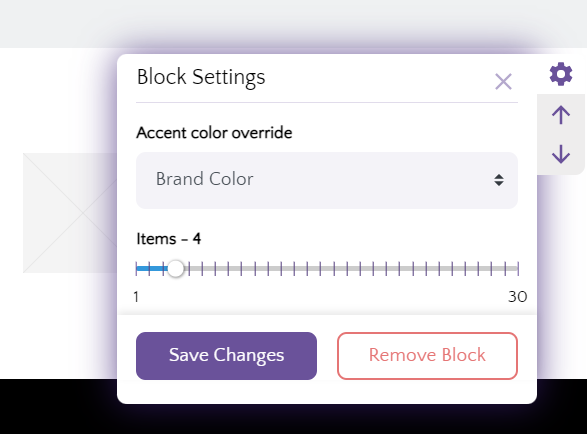Open the Brand Color dropdown
Viewport: 587px width, 434px height.
[327, 180]
